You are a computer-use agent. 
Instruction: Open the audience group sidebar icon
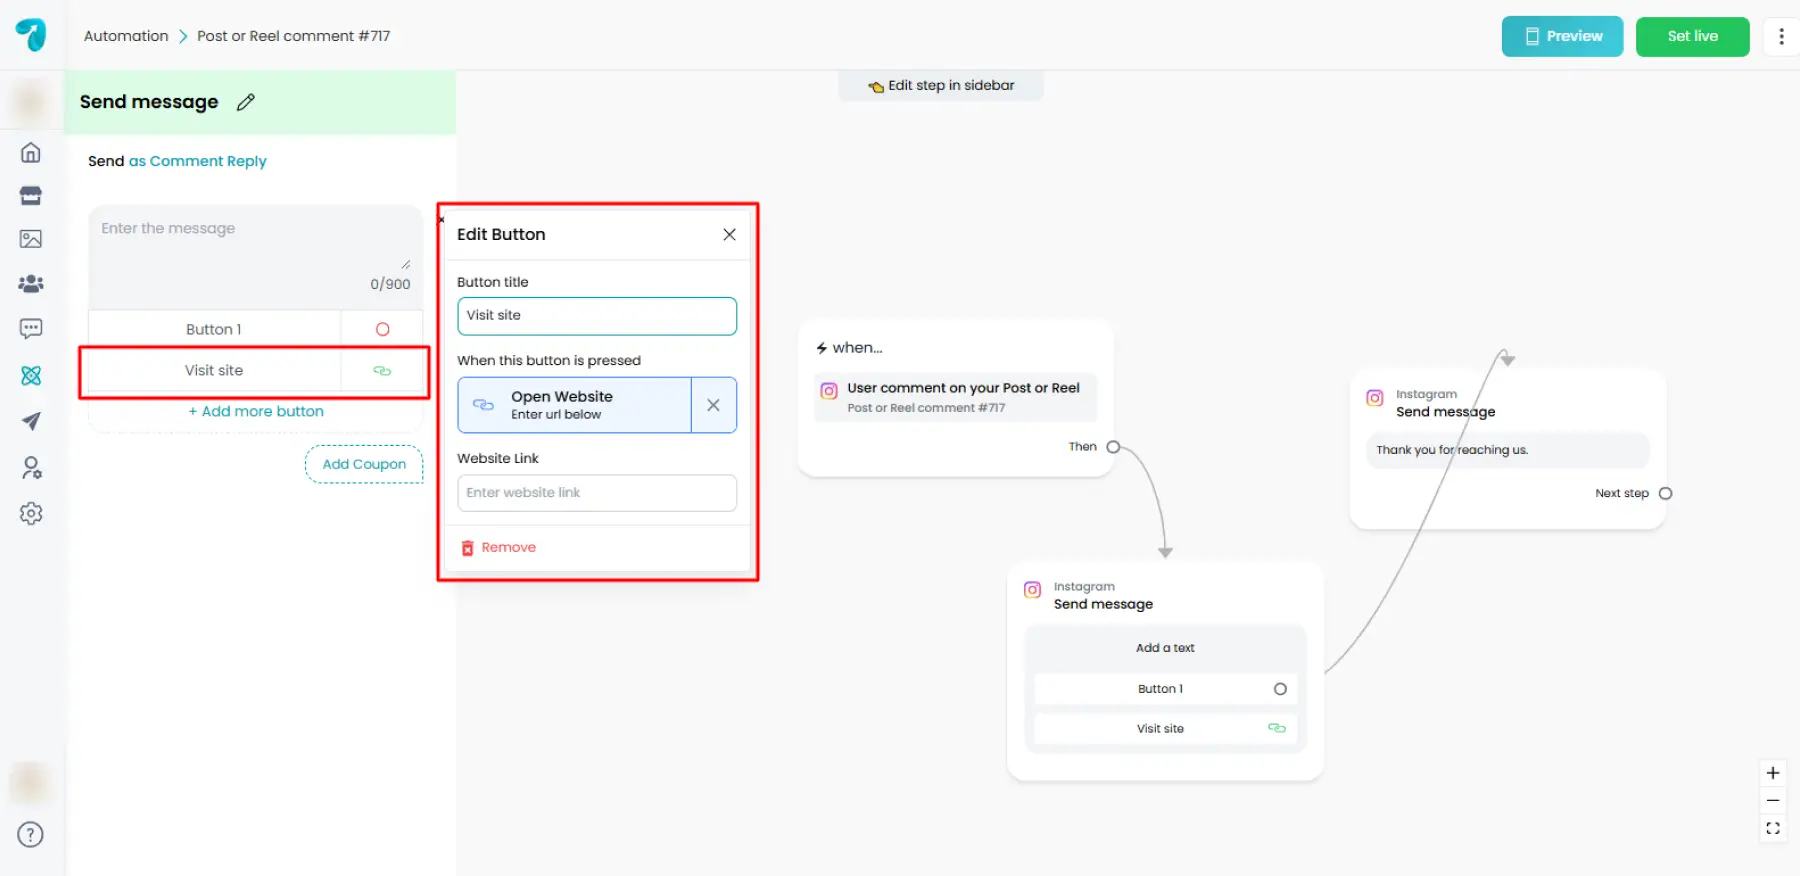tap(31, 284)
